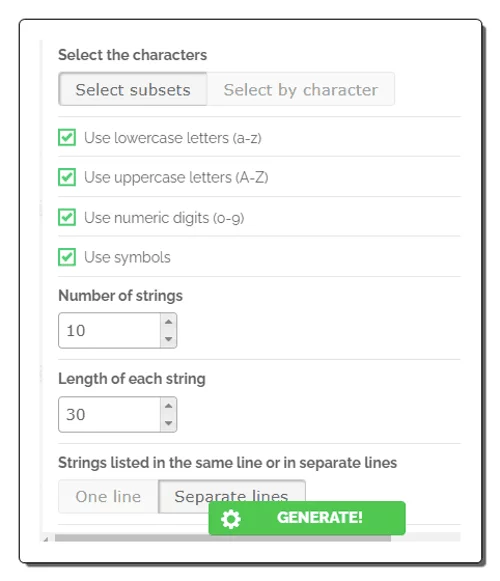Disable the Use symbols checkbox
The height and width of the screenshot is (581, 500).
pos(67,257)
